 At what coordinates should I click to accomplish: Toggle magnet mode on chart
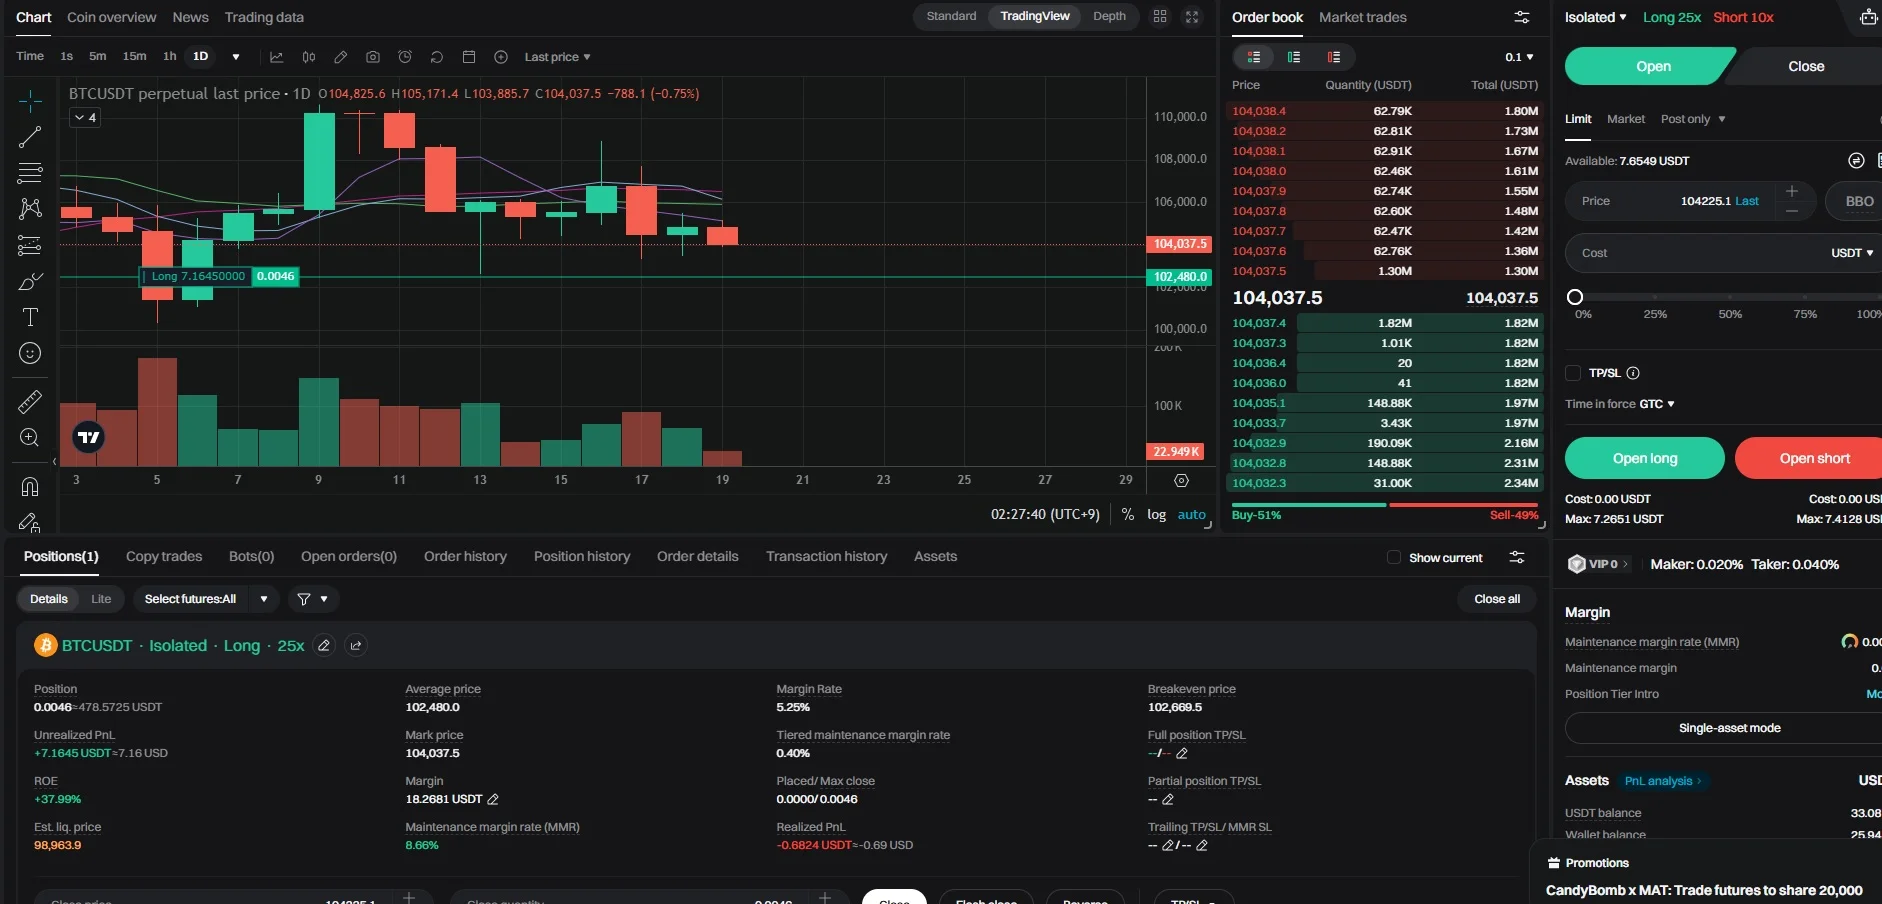click(30, 487)
